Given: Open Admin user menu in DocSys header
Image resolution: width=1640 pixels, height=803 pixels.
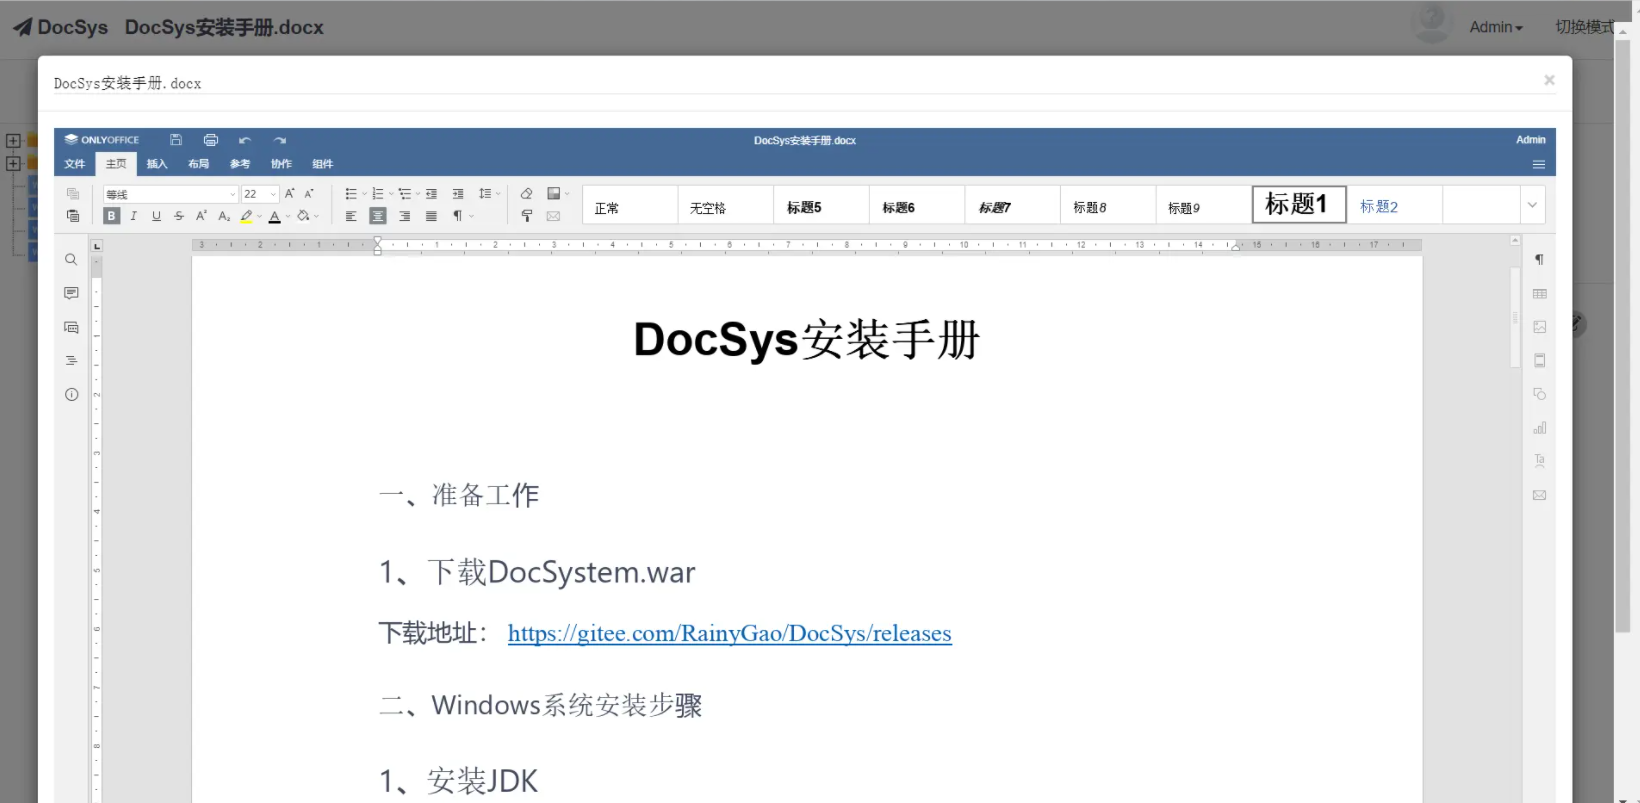Looking at the screenshot, I should 1496,27.
